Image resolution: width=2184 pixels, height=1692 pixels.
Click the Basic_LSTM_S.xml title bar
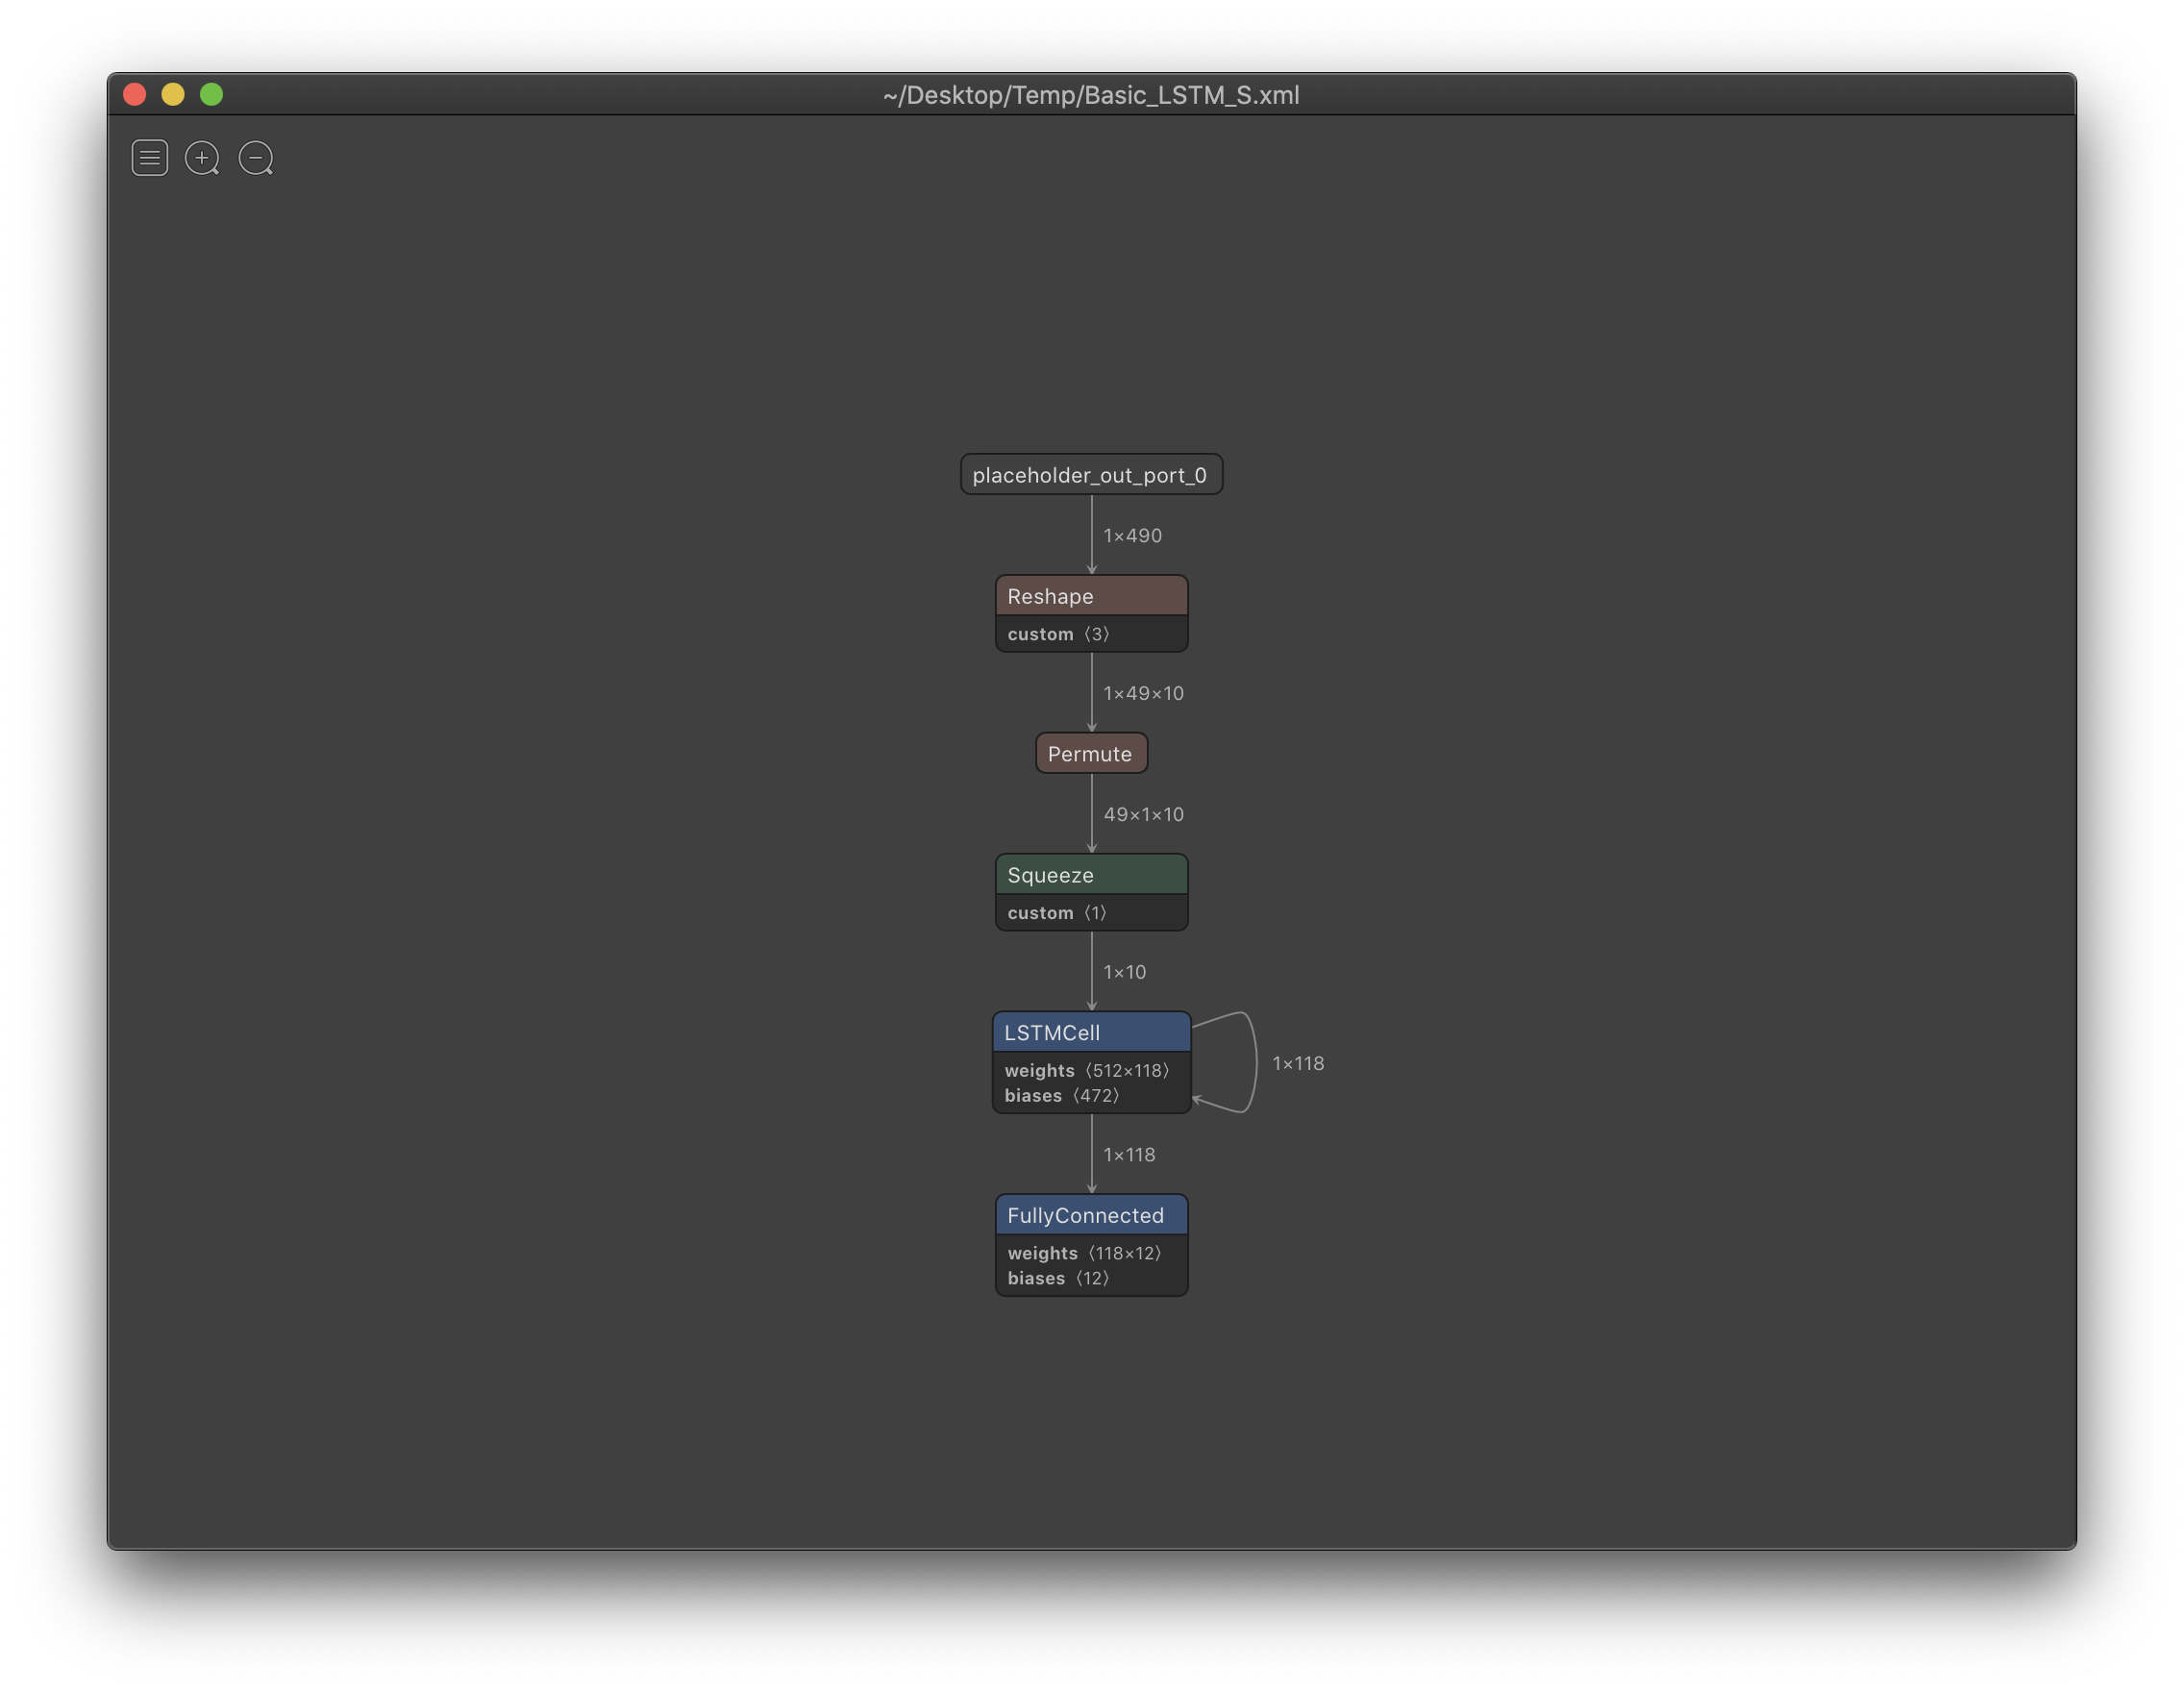tap(1090, 95)
